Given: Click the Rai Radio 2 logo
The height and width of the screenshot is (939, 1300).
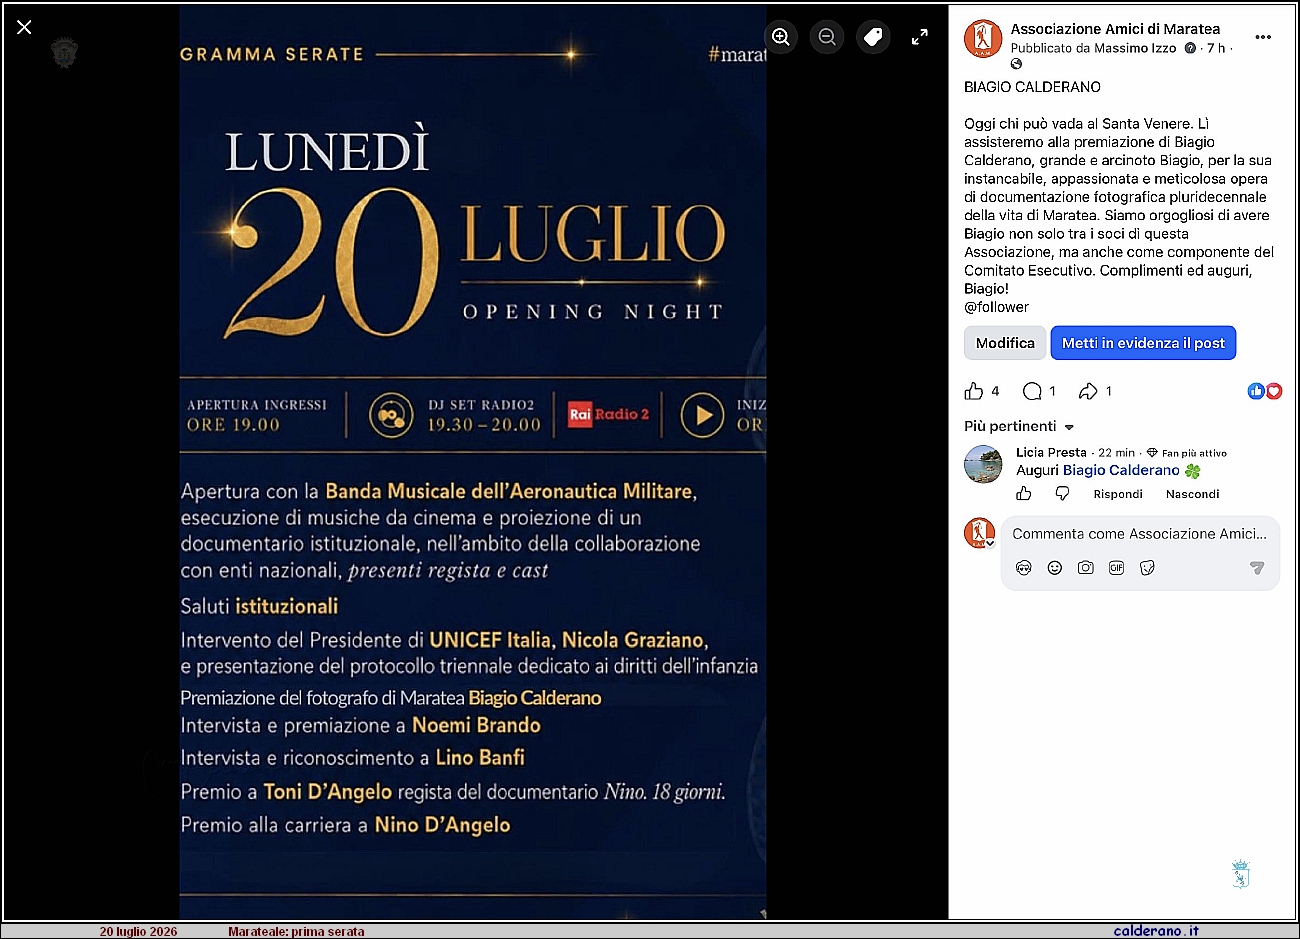Looking at the screenshot, I should tap(609, 414).
